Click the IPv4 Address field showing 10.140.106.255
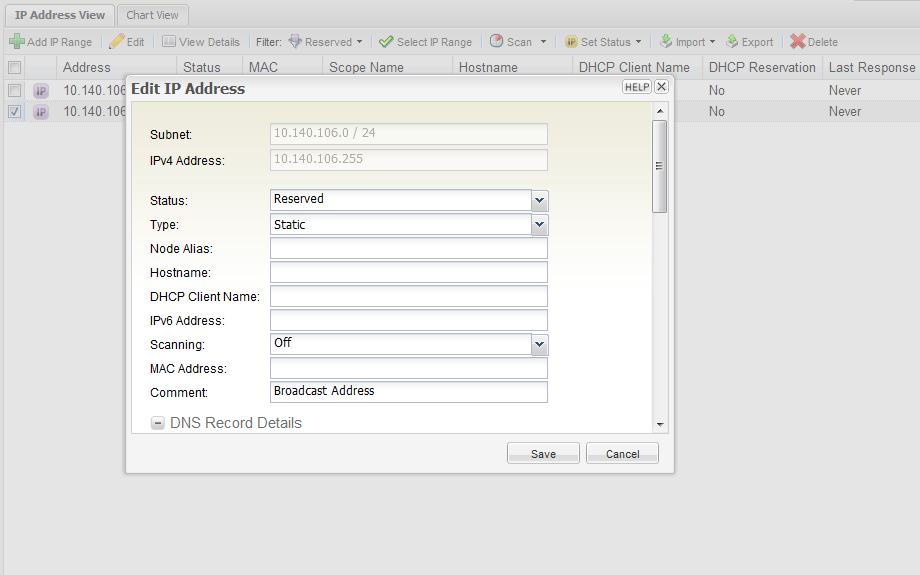 408,160
